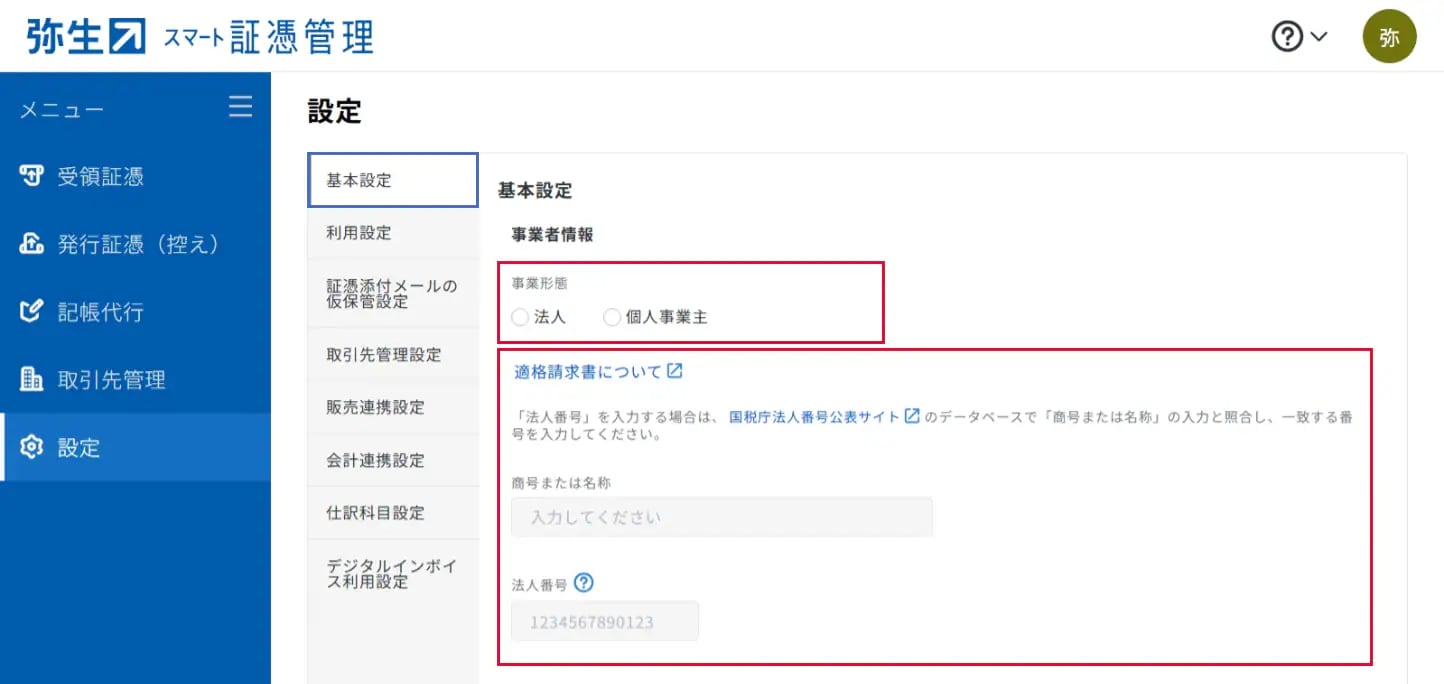Click the 記帳代行 pencil icon

[x=32, y=312]
